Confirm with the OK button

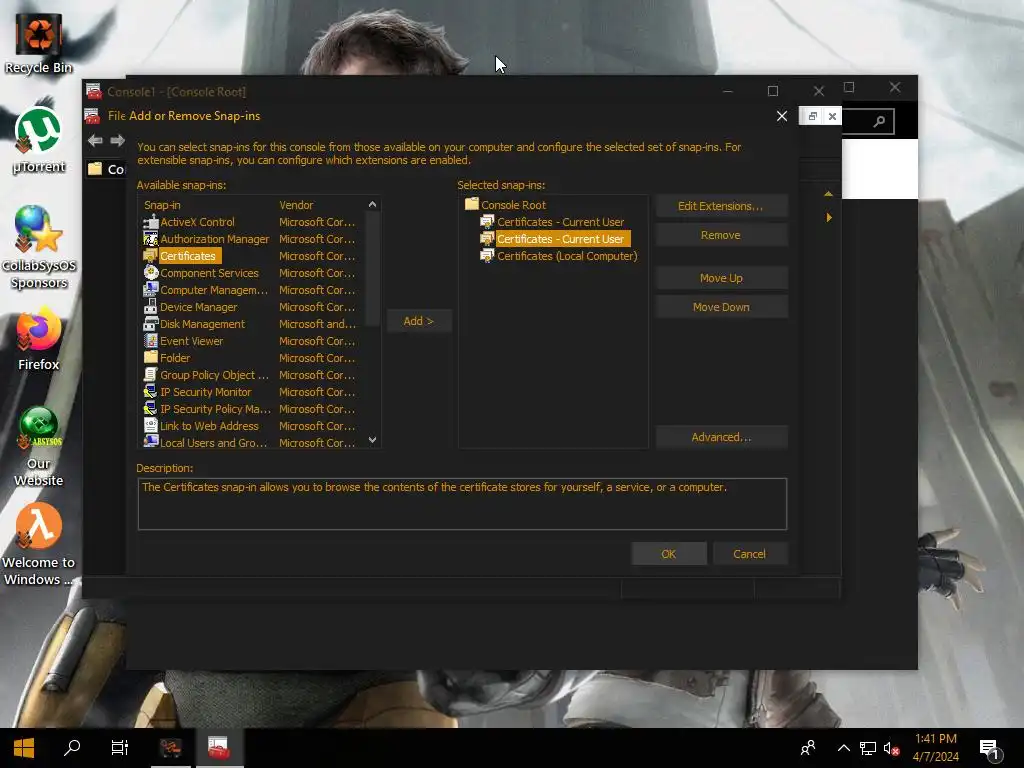[x=669, y=554]
